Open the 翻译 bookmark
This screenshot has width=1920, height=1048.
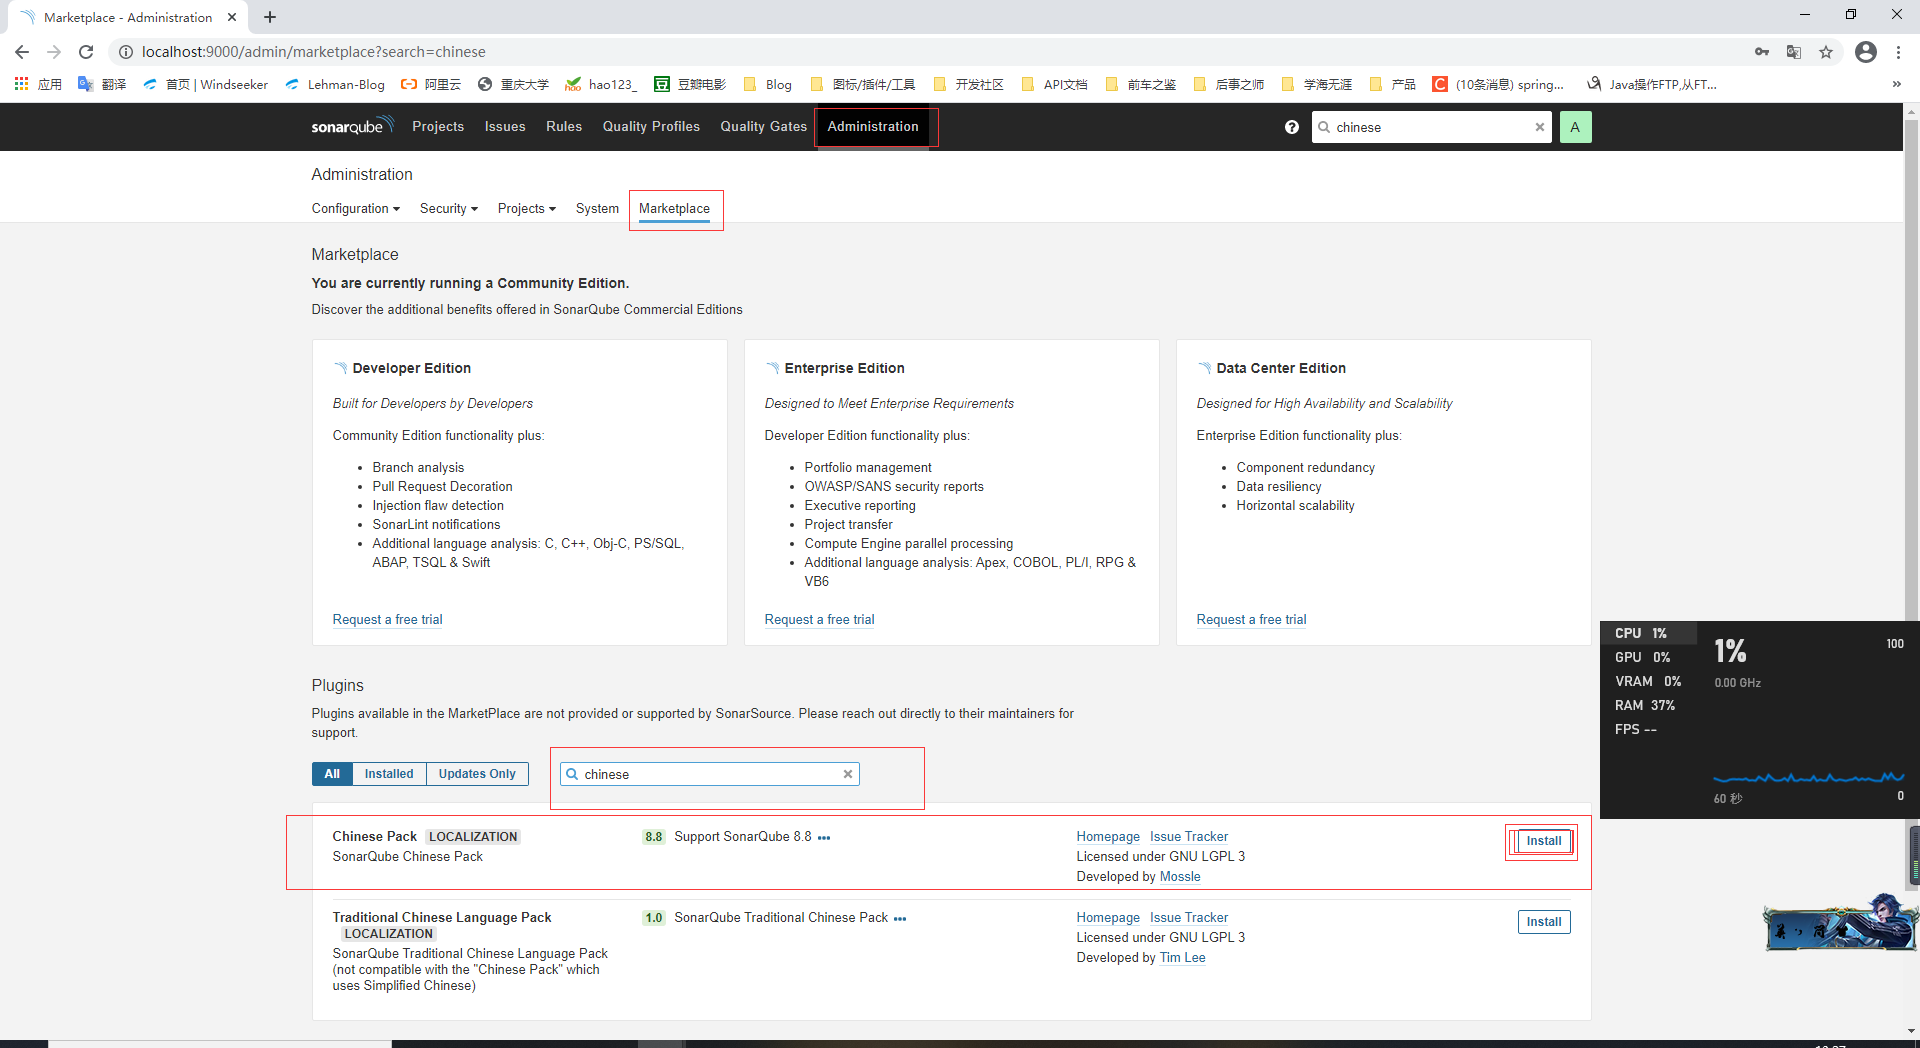(102, 85)
